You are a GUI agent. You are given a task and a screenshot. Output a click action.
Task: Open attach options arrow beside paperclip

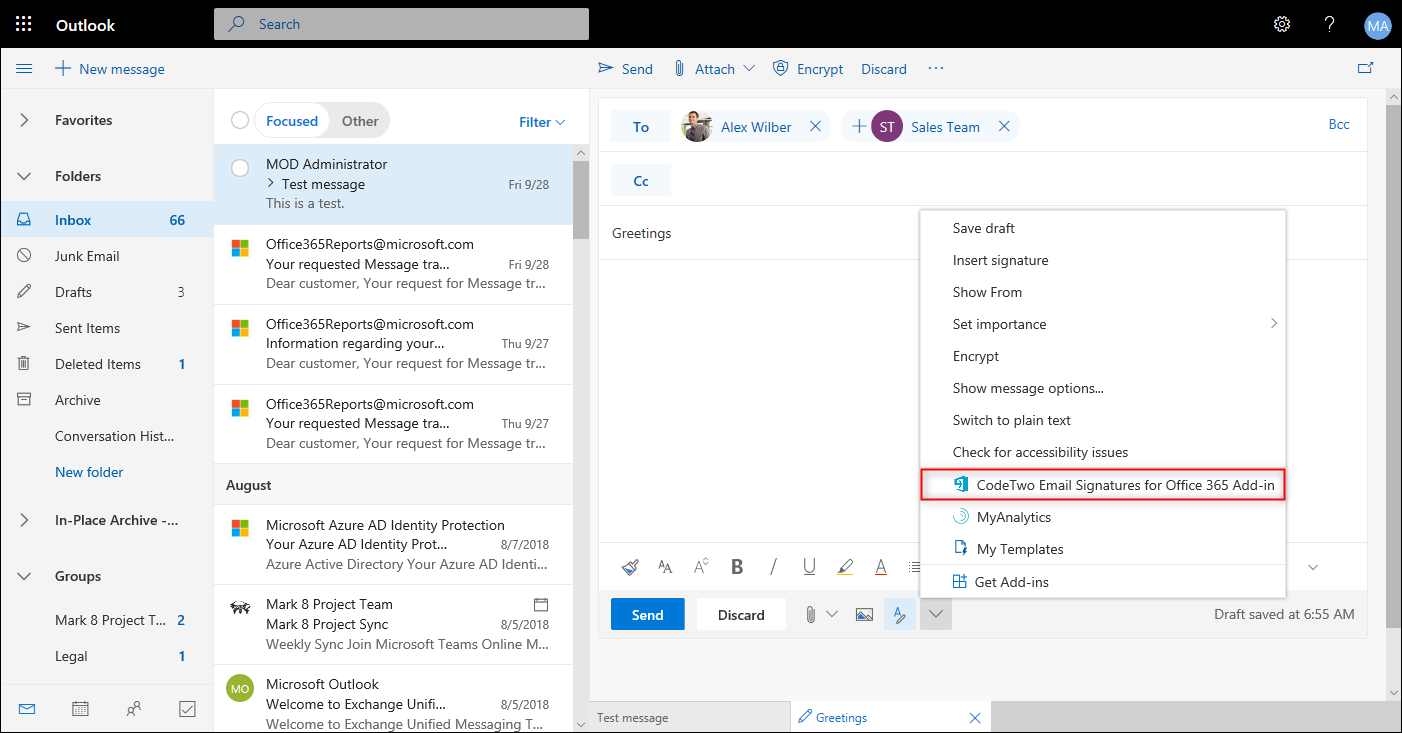click(832, 615)
